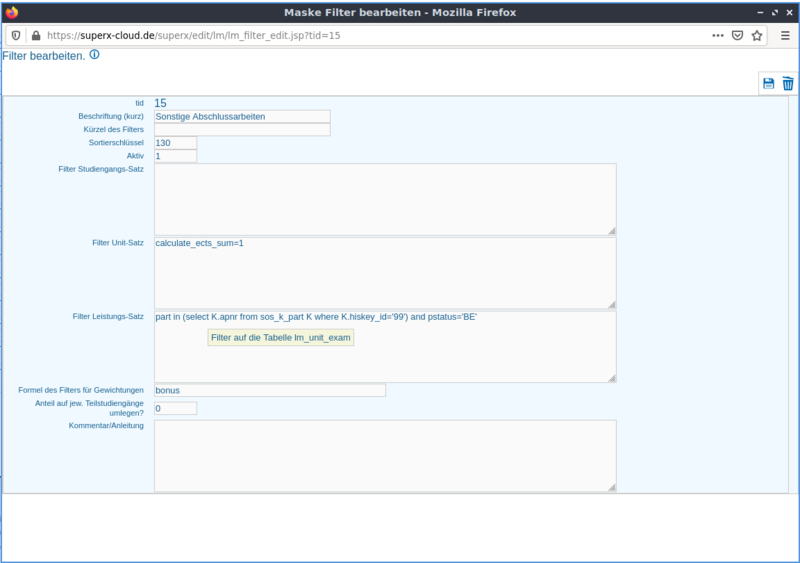Grab resize handle of Filter Unit-Satz area
The image size is (800, 563).
612,304
